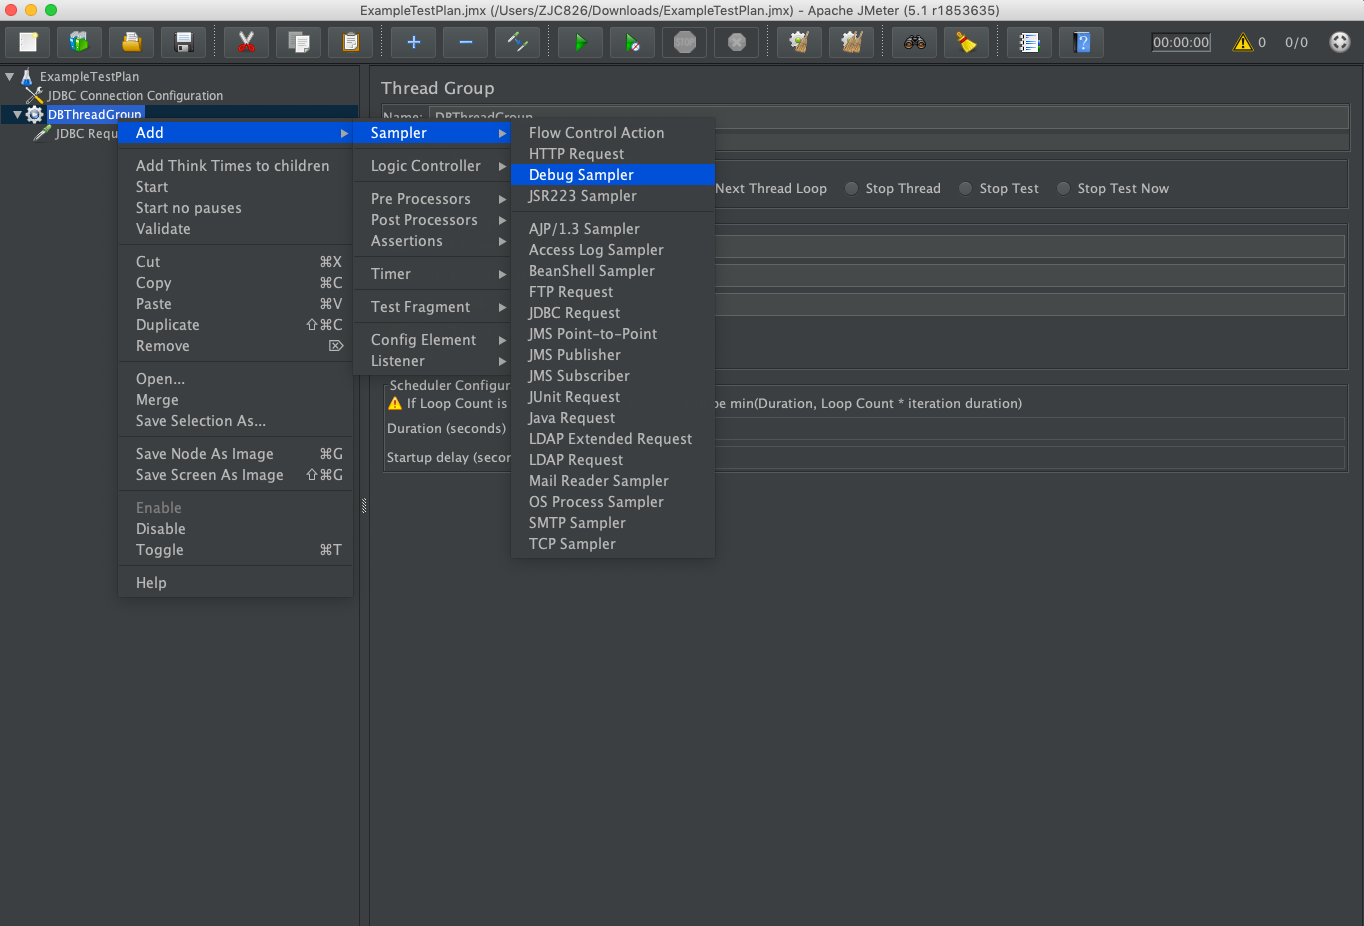
Task: Choose Mail Reader Sampler
Action: (x=613, y=481)
